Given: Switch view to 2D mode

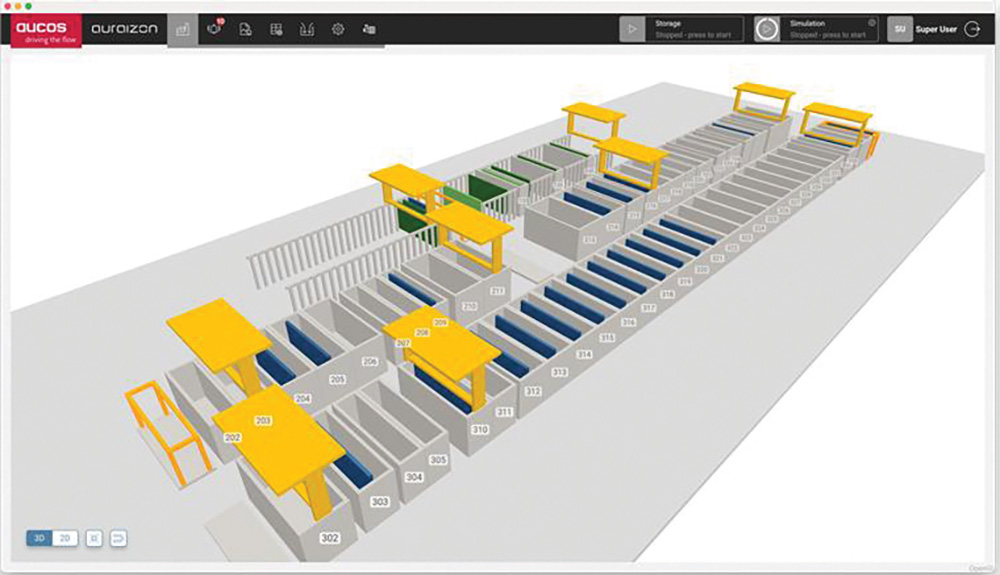Looking at the screenshot, I should coord(64,538).
